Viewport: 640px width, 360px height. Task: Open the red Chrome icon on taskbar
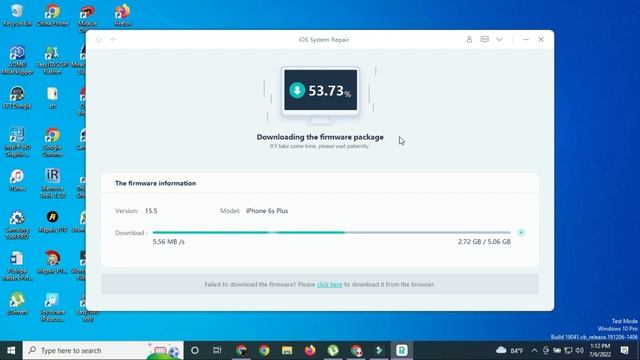pos(356,351)
